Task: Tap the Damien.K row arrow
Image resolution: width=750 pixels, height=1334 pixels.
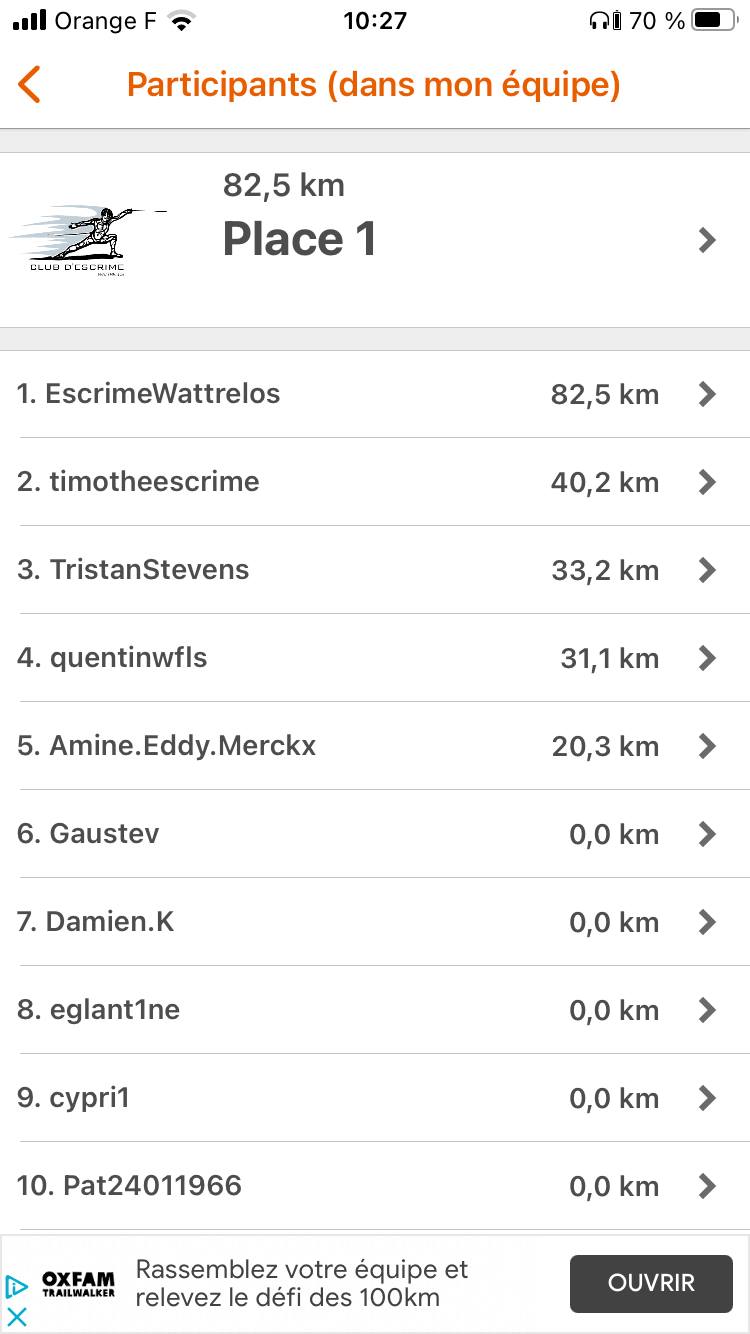Action: (x=707, y=922)
